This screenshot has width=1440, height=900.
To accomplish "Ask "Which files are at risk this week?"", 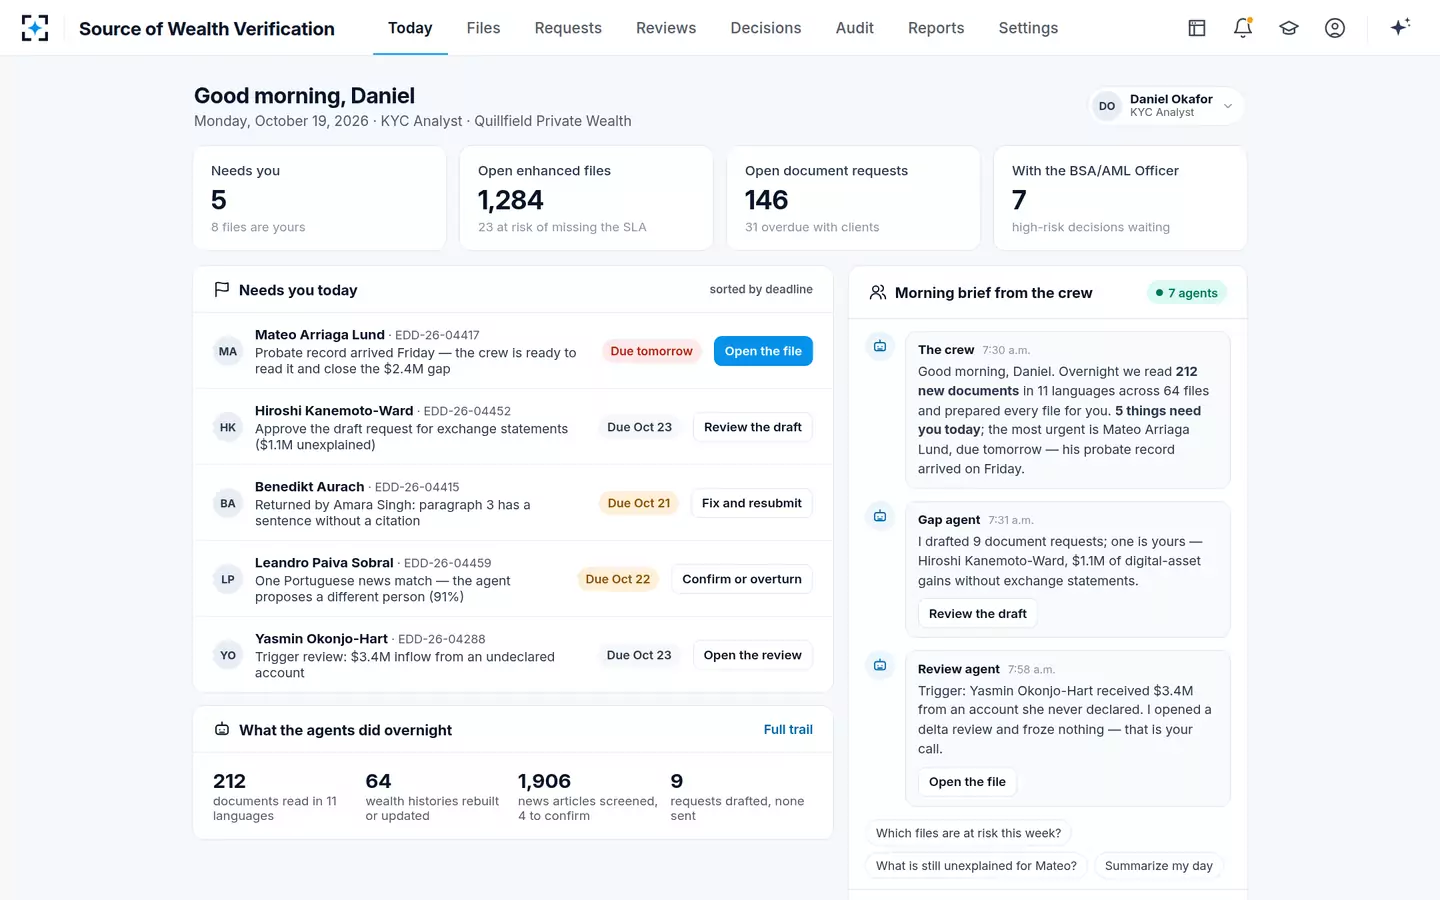I will 969,833.
